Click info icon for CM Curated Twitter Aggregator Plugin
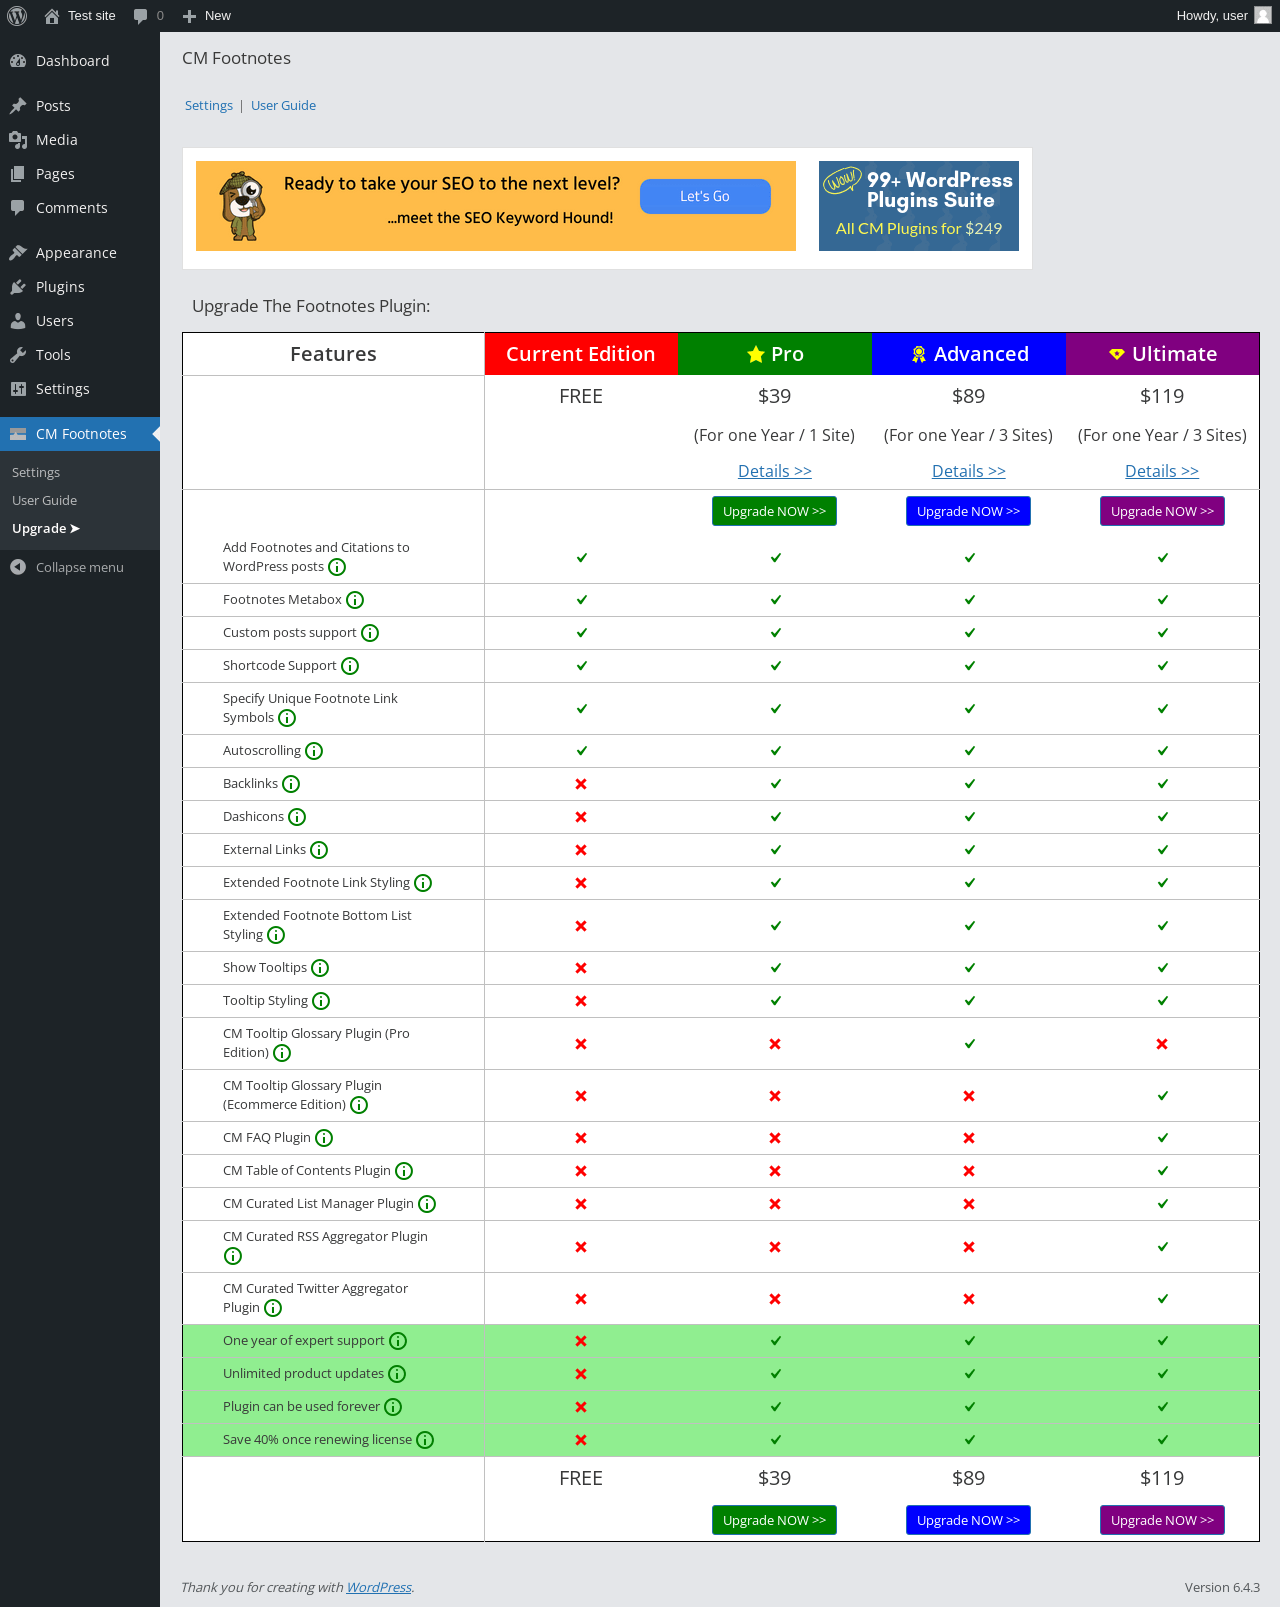The width and height of the screenshot is (1280, 1607). pos(273,1308)
